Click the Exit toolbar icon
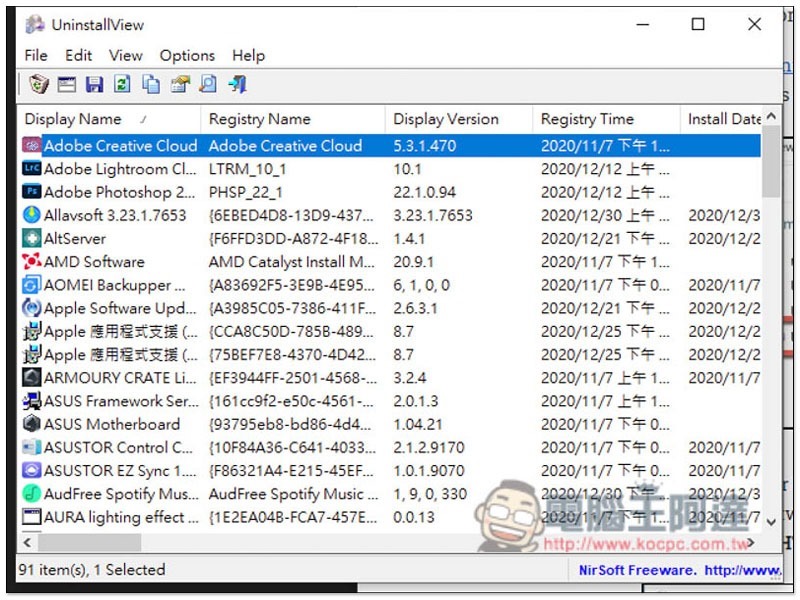The image size is (800, 600). (237, 84)
